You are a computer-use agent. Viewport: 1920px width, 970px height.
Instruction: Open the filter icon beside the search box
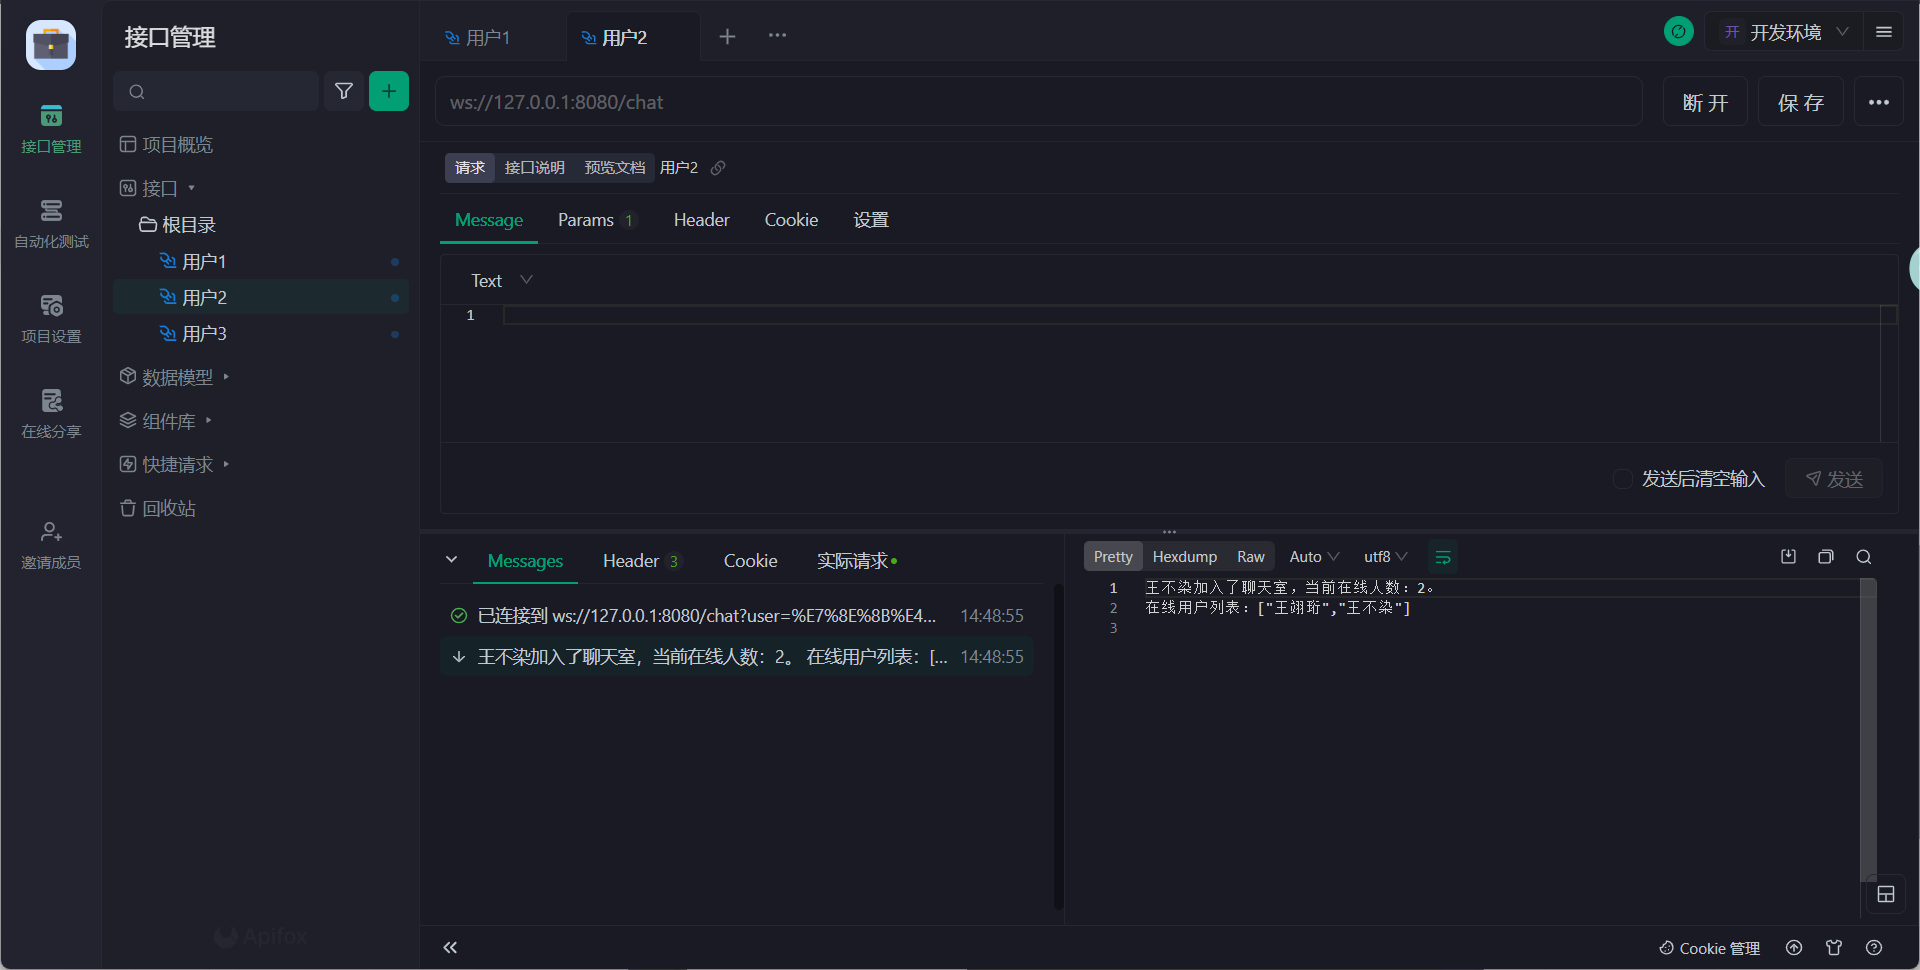point(344,91)
